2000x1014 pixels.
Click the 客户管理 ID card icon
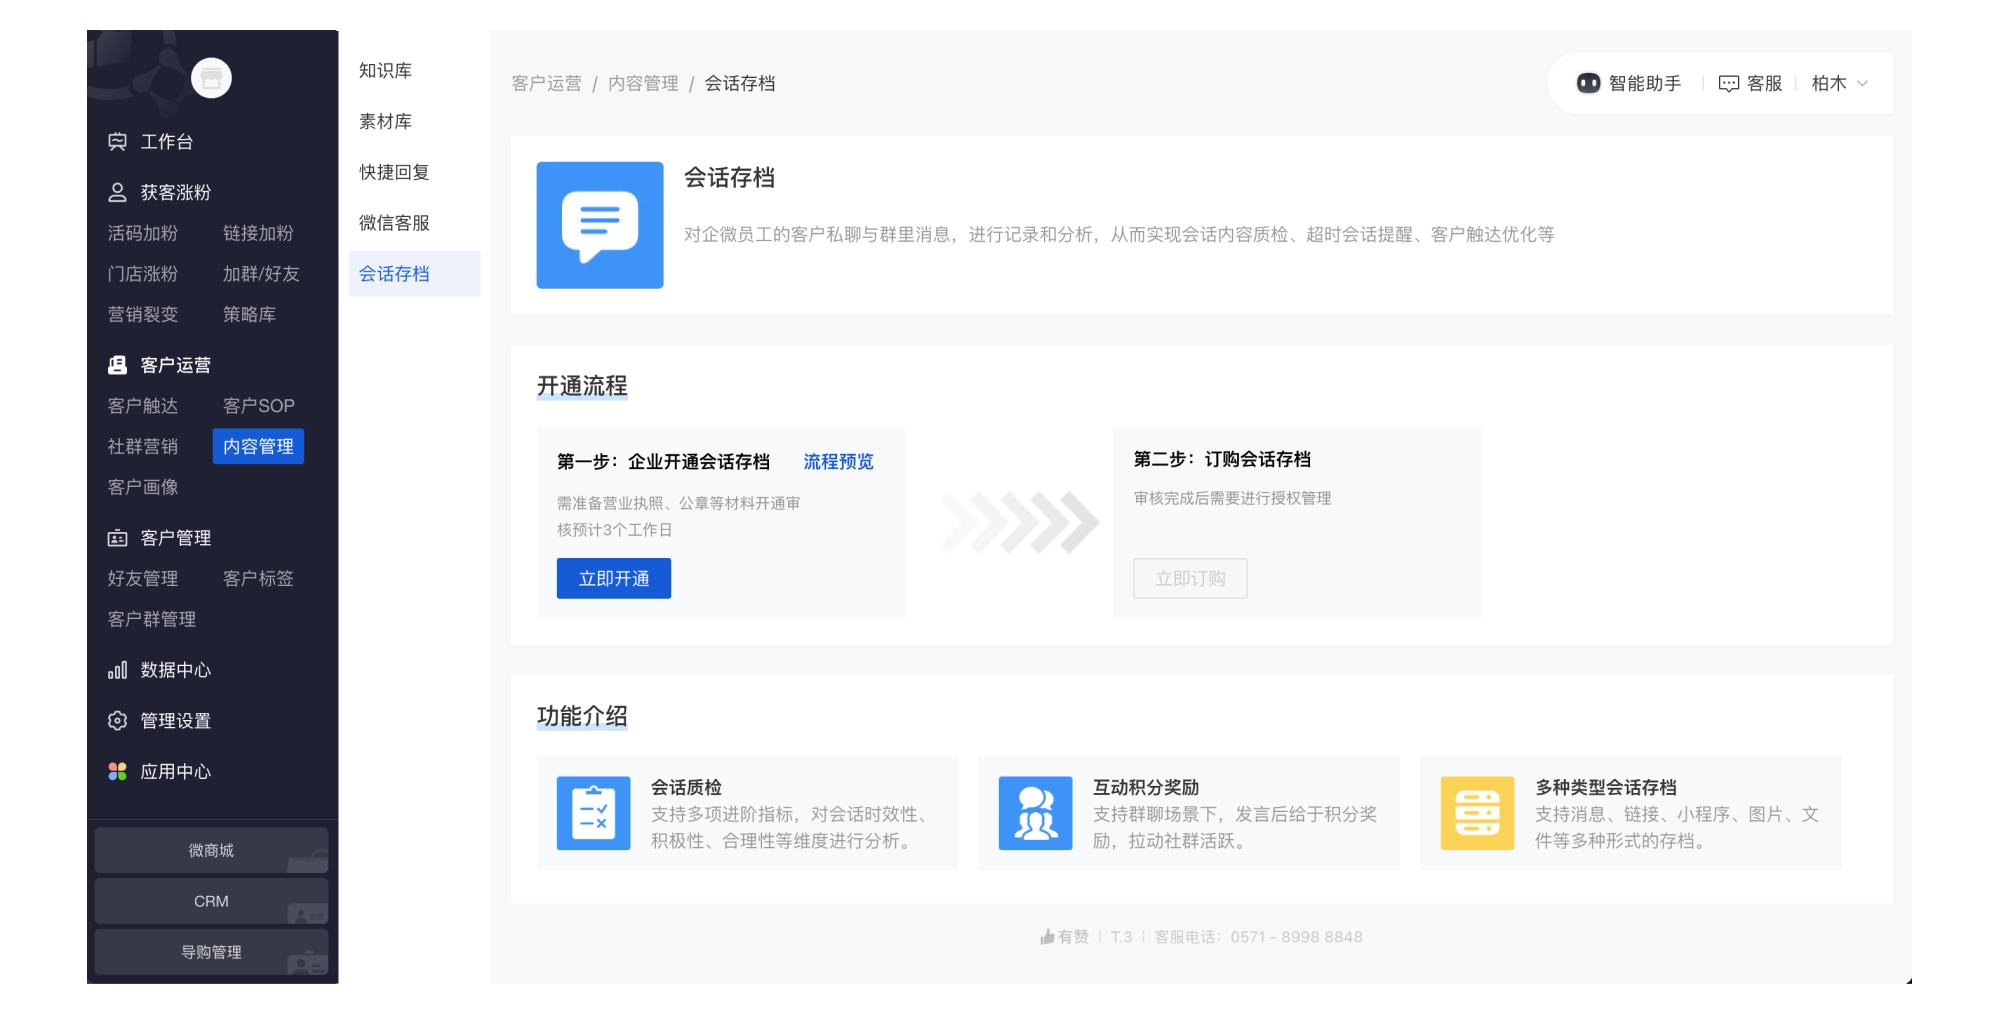pyautogui.click(x=117, y=538)
